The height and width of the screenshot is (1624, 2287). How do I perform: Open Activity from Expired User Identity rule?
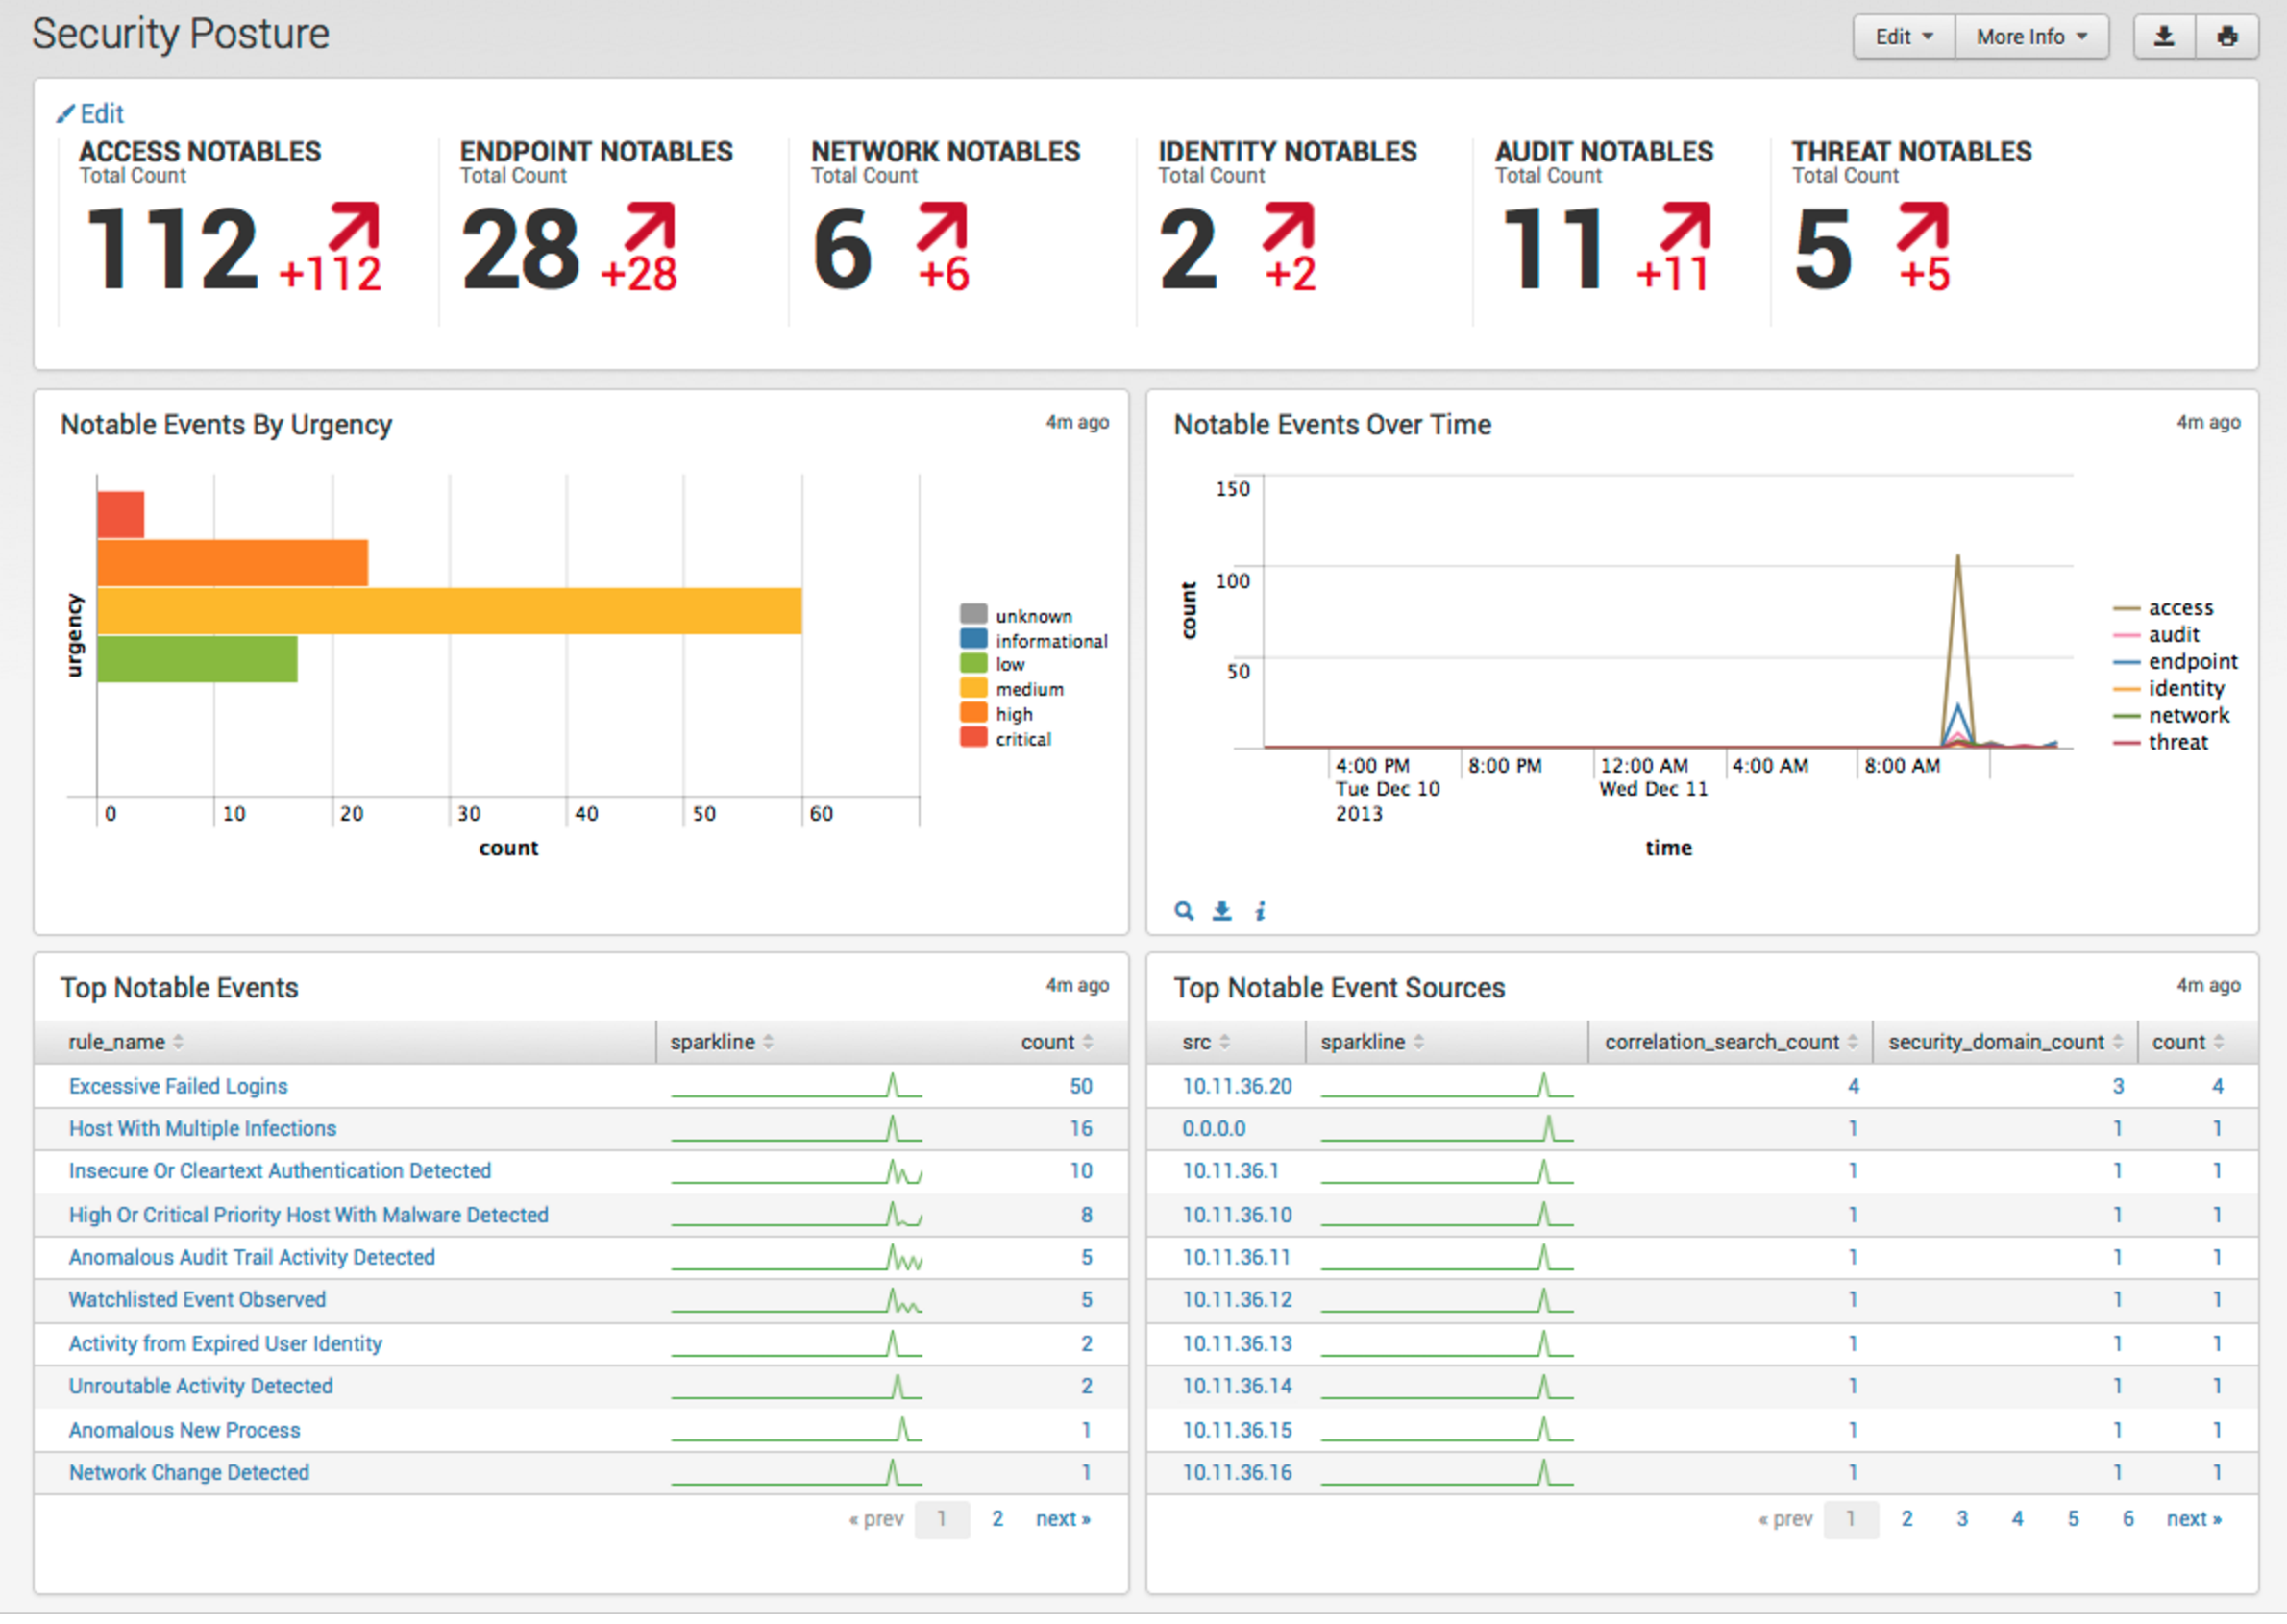(x=225, y=1344)
